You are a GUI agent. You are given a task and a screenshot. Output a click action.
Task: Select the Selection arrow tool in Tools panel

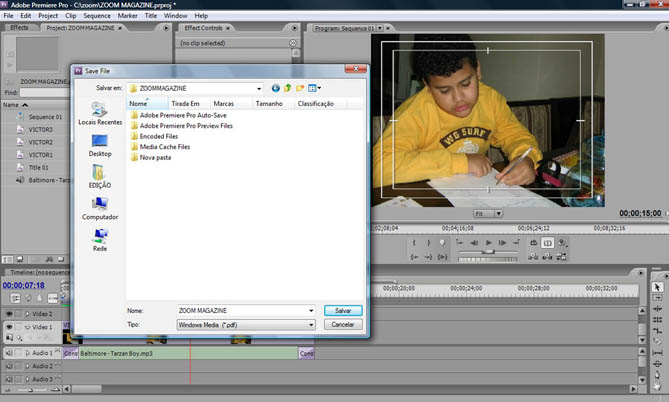click(657, 287)
